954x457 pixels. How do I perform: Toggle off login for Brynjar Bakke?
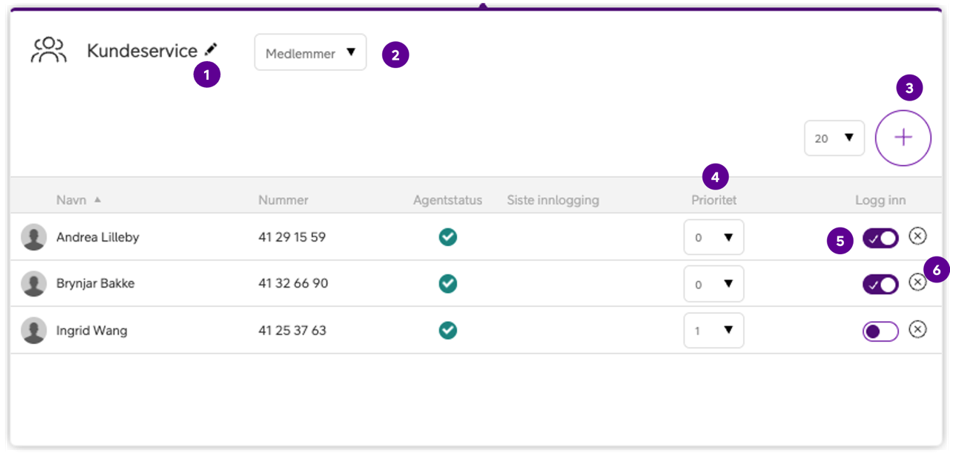point(880,284)
